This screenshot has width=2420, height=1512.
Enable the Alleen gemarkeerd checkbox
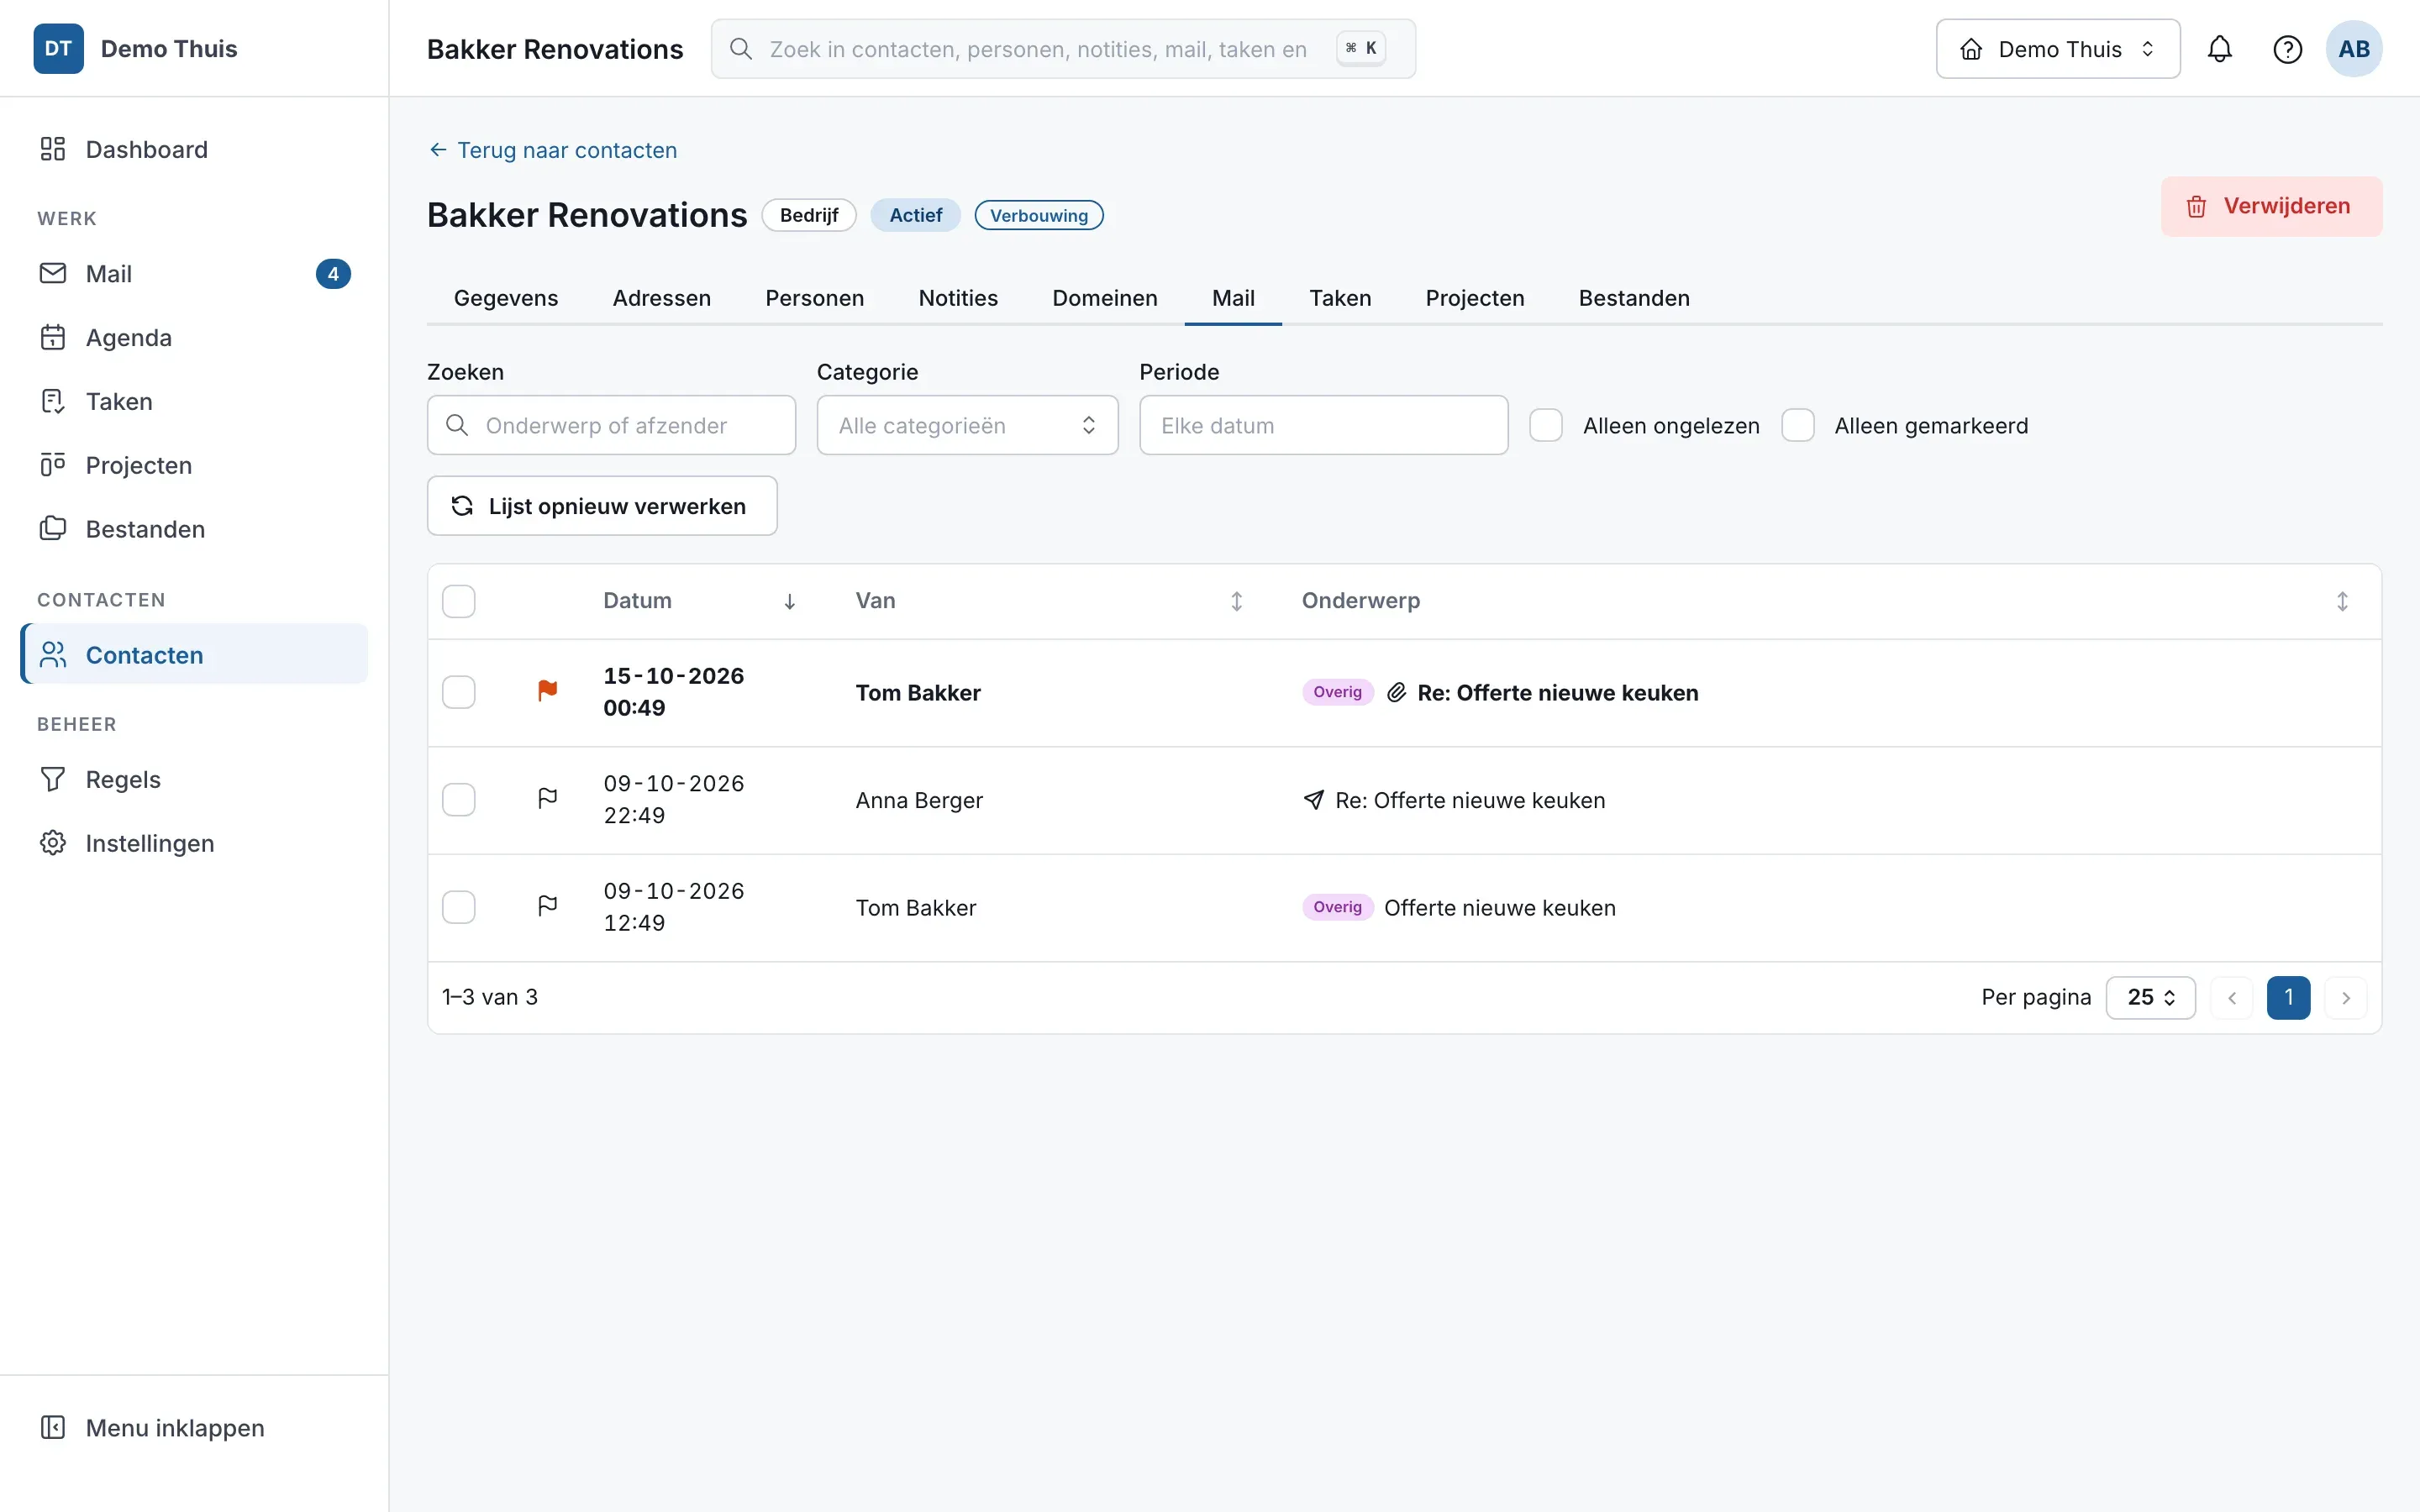click(1798, 425)
